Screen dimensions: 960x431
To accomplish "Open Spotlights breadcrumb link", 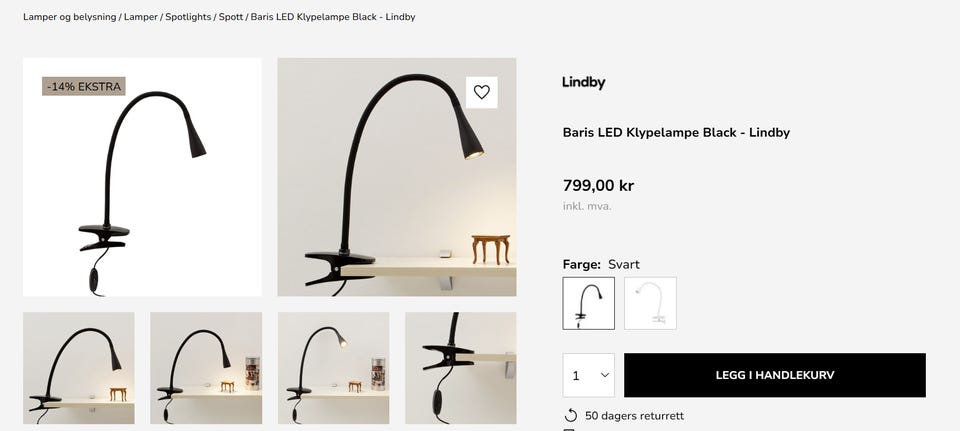I will [188, 17].
